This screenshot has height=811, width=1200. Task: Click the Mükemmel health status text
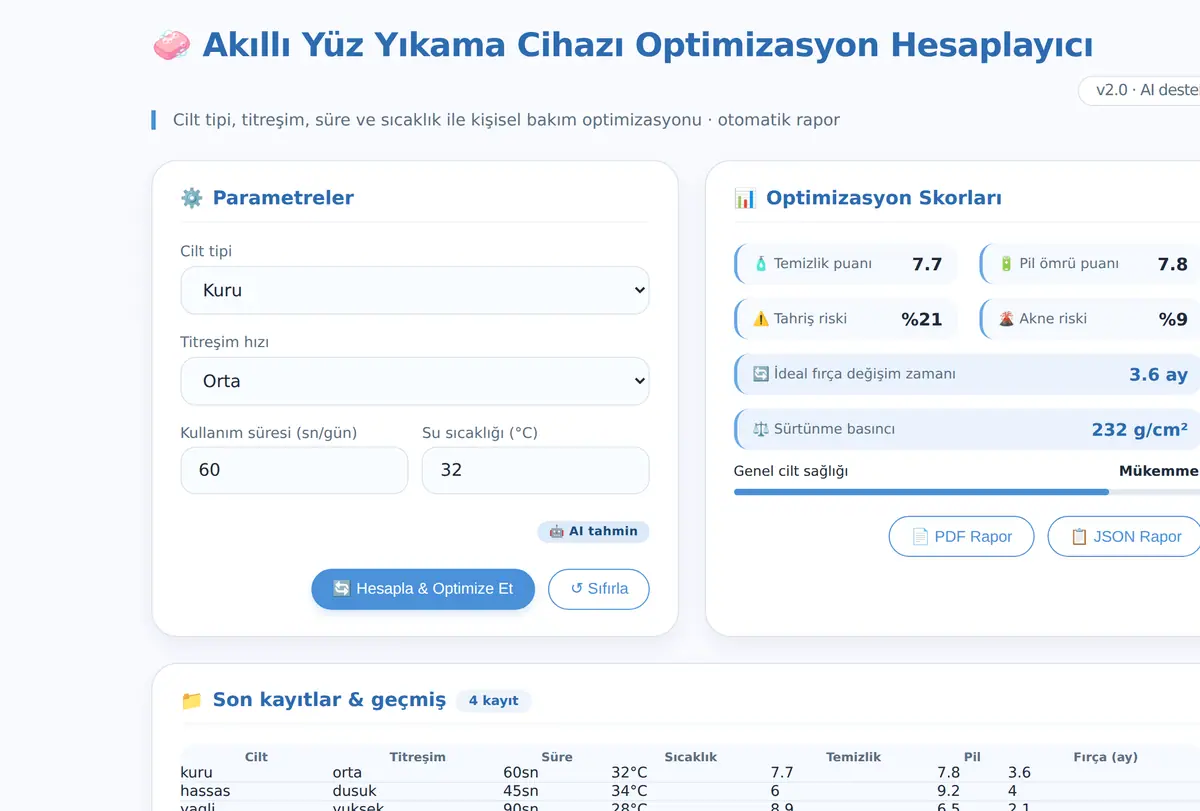[x=1159, y=471]
